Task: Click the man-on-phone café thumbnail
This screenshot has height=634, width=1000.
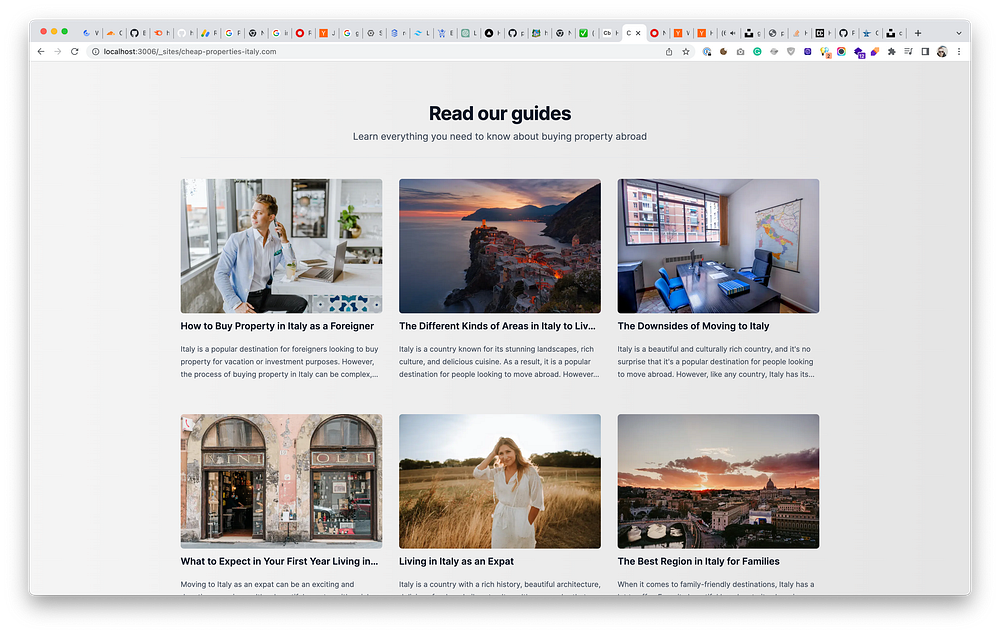Action: [281, 246]
